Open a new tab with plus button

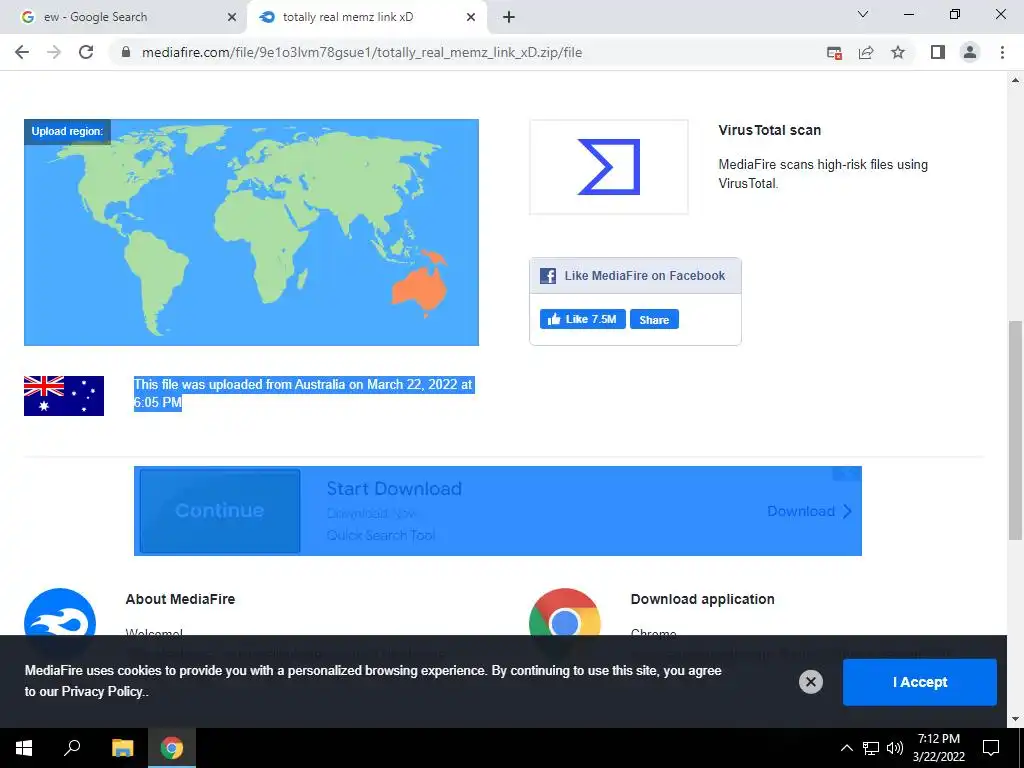point(509,17)
